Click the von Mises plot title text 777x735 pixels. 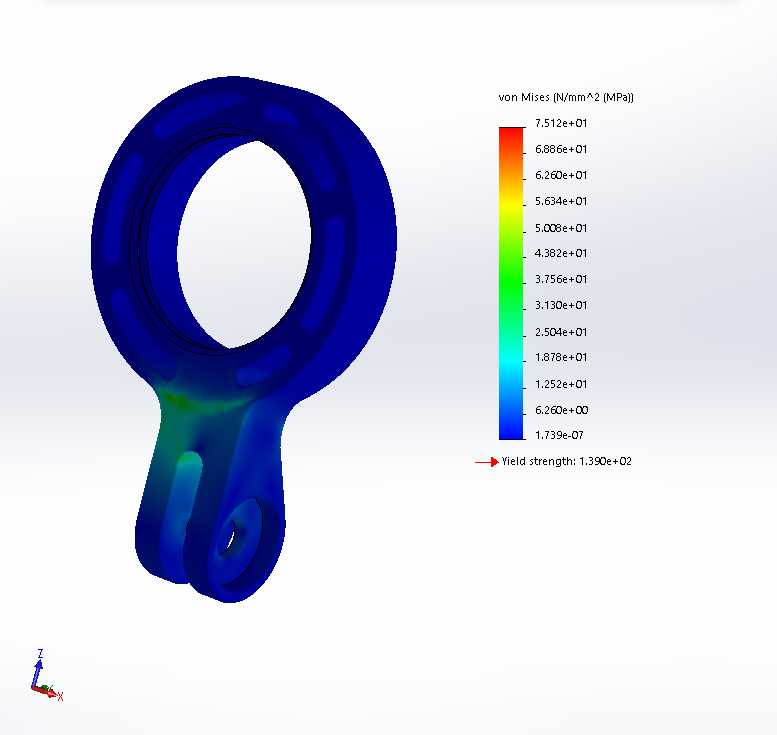pyautogui.click(x=566, y=97)
